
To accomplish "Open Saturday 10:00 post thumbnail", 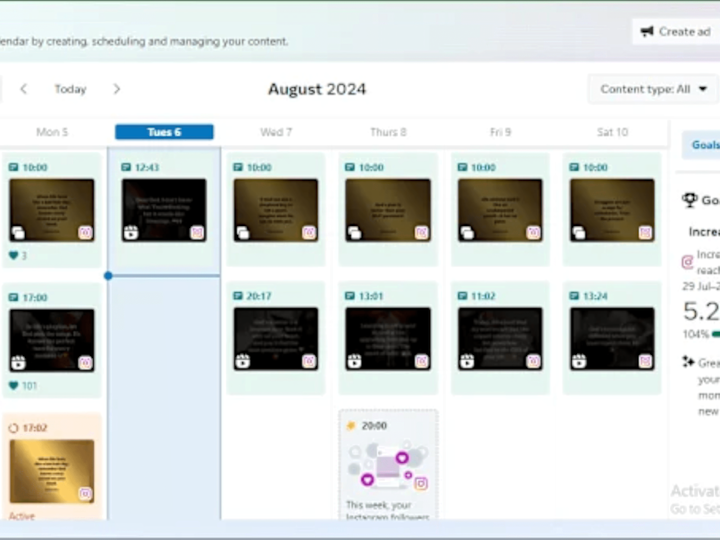I will [612, 210].
